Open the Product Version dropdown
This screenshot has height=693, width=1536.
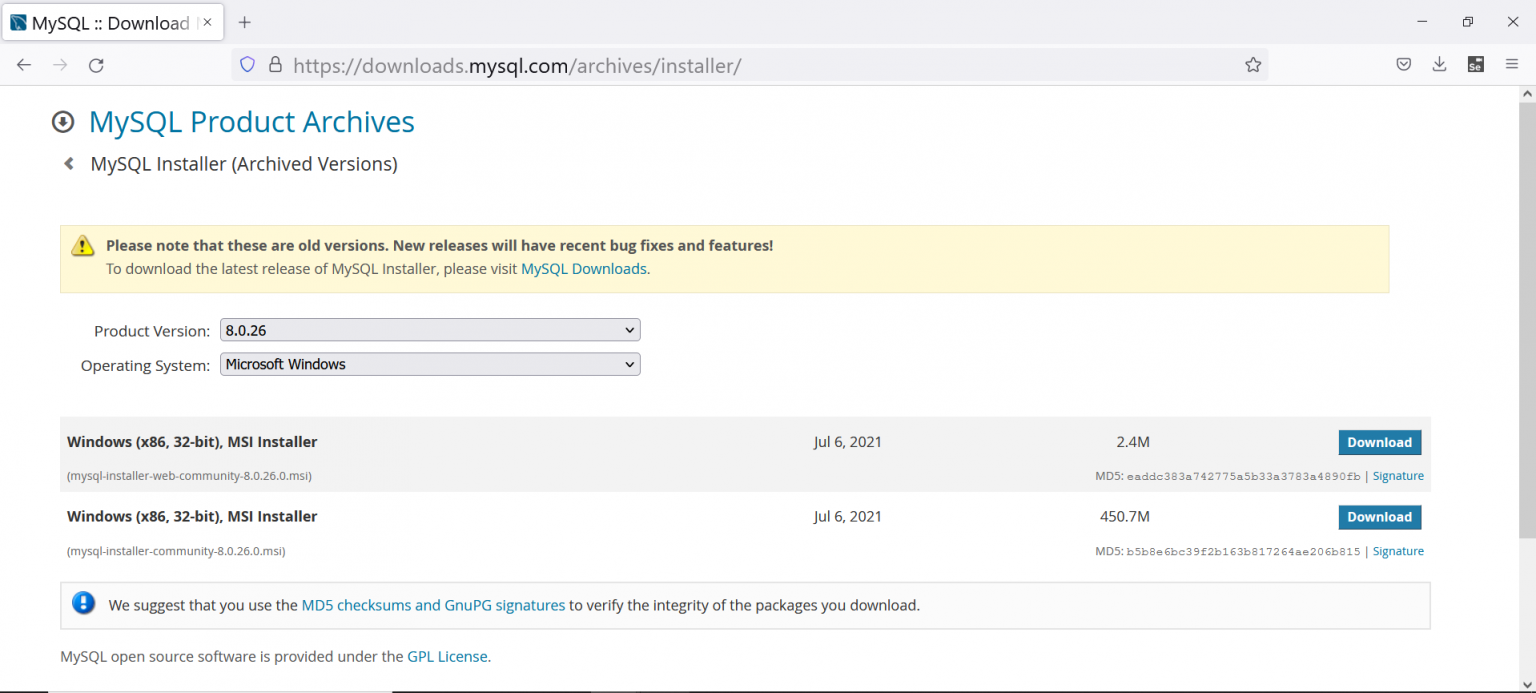429,329
